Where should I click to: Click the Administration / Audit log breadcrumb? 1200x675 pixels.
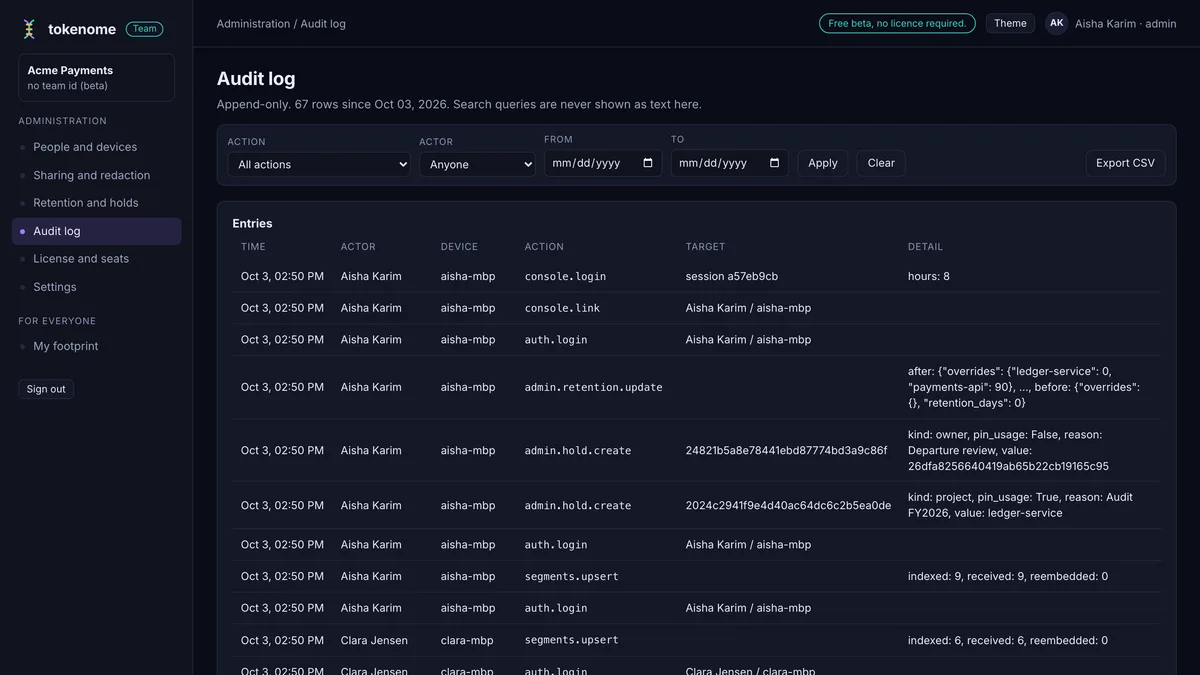click(281, 23)
